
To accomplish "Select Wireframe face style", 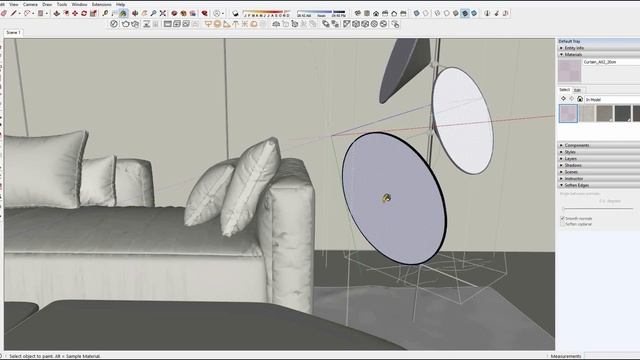I will [x=438, y=13].
